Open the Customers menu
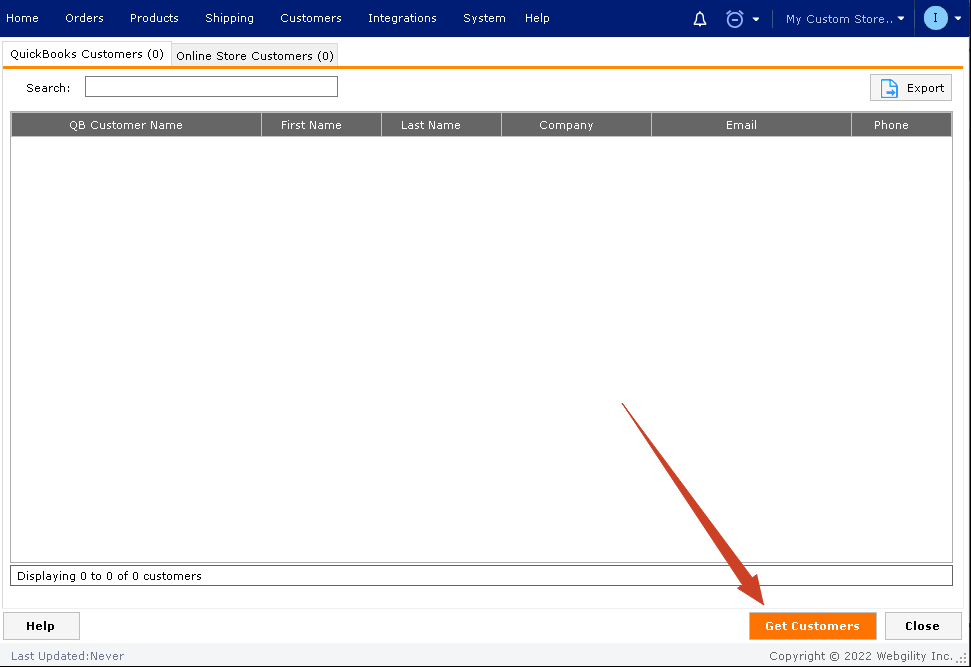 pyautogui.click(x=311, y=18)
